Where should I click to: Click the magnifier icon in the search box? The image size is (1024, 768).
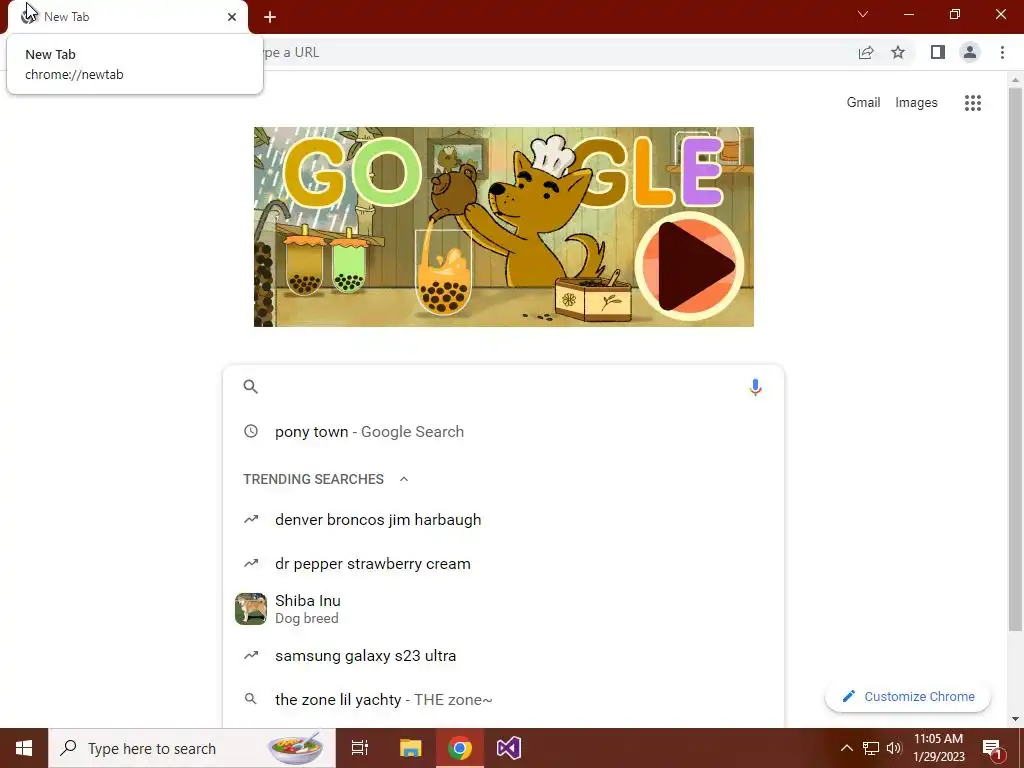tap(251, 387)
